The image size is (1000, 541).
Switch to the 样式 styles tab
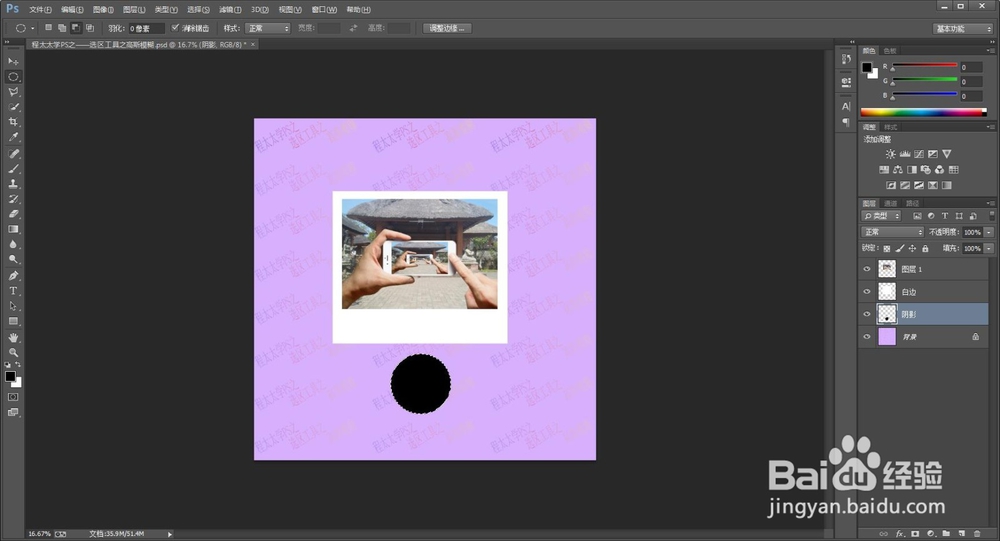[890, 127]
